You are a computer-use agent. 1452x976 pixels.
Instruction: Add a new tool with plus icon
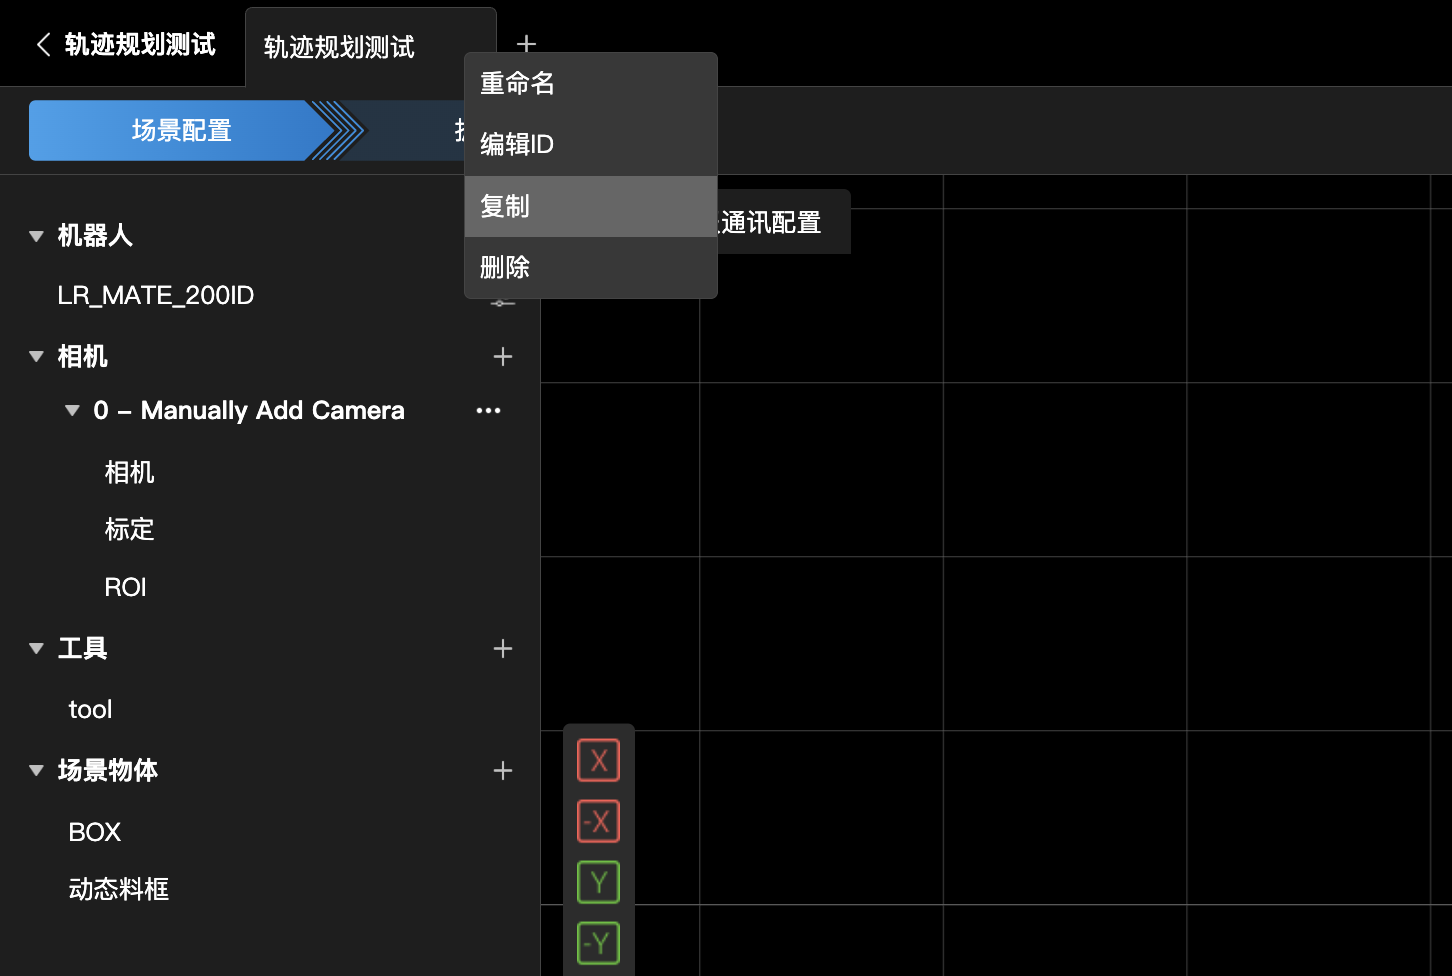(x=503, y=649)
